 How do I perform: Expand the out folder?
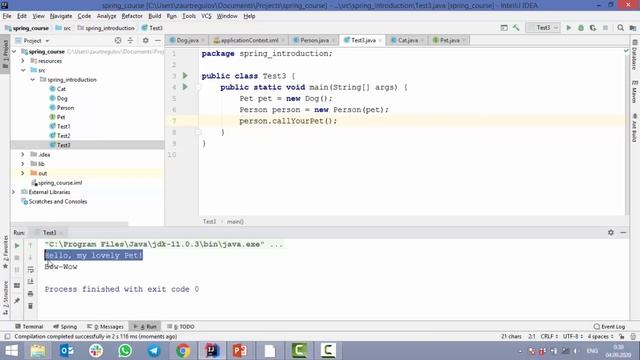point(23,173)
